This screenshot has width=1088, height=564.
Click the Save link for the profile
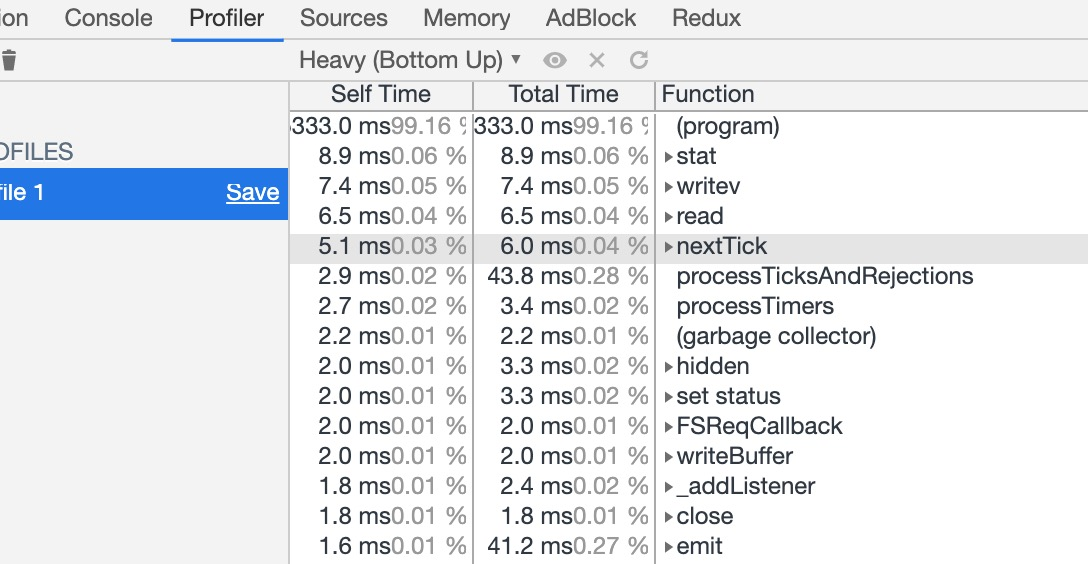tap(252, 192)
